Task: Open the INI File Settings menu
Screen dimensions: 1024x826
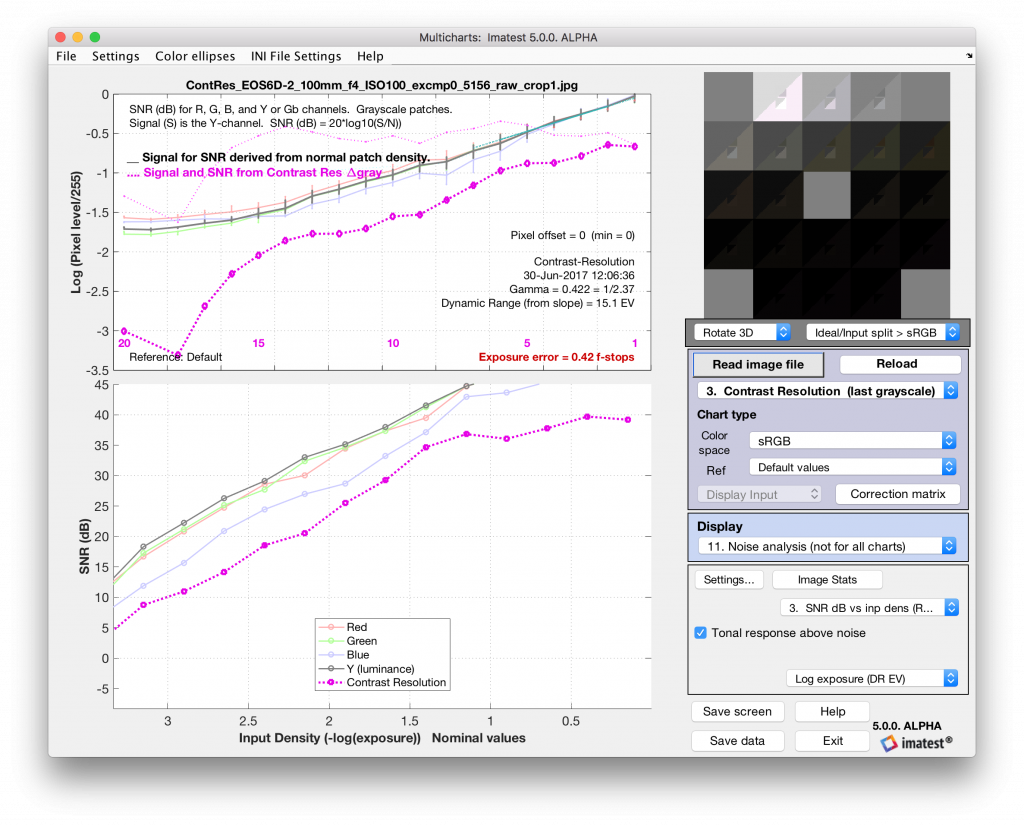Action: click(x=296, y=56)
